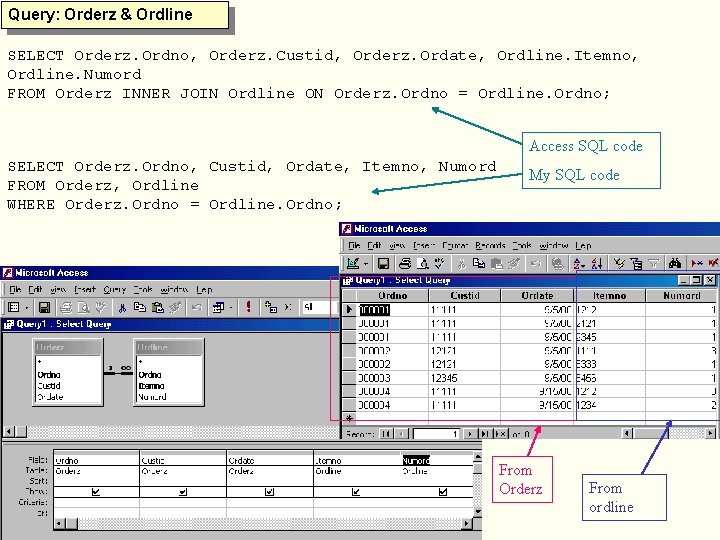
Task: Click Save icon in datasheet window toolbar
Action: (x=383, y=263)
